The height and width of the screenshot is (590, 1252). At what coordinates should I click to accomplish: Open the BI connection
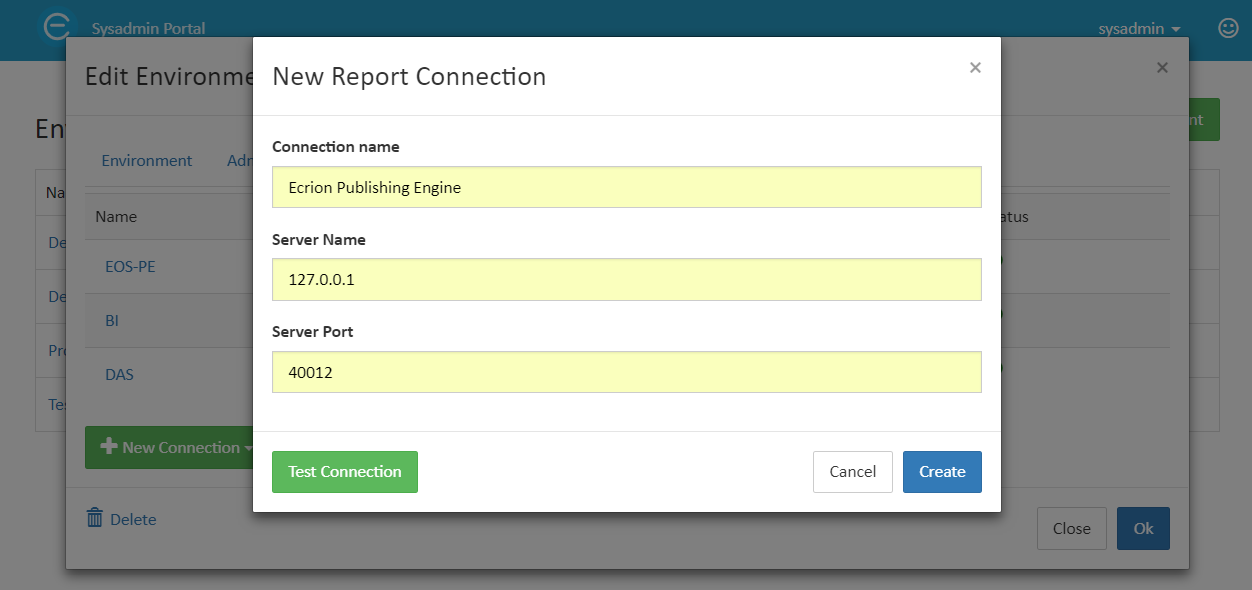(x=112, y=321)
